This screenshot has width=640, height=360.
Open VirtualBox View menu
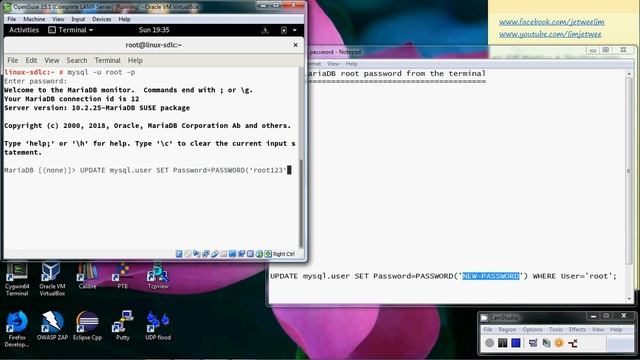[58, 19]
